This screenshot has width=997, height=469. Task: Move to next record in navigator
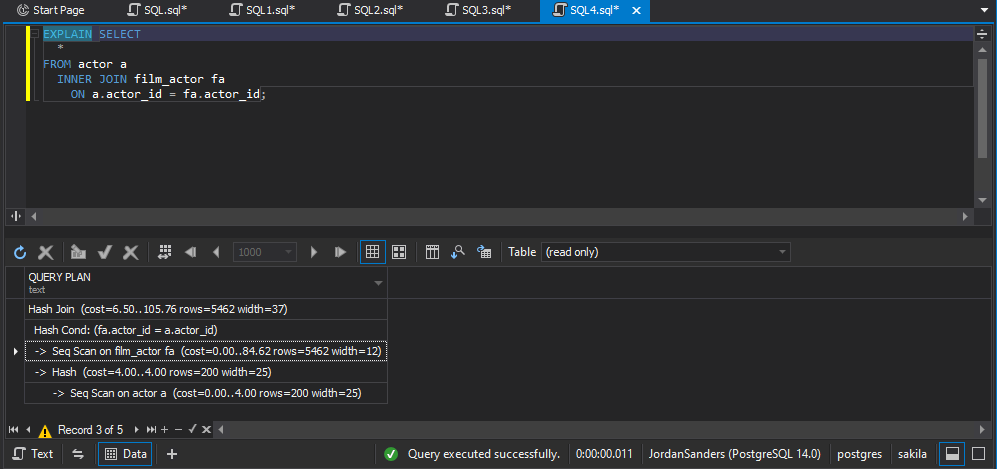(135, 430)
